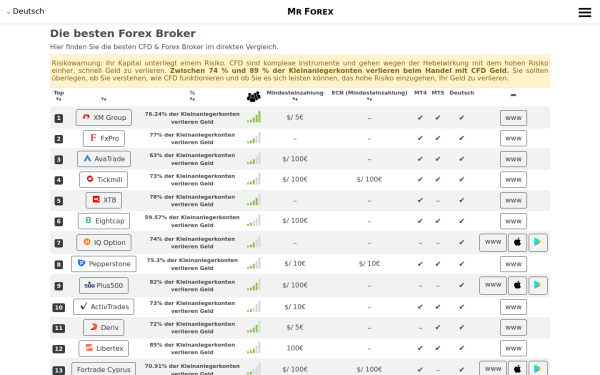Open the Deriv broker button
Image resolution: width=600 pixels, height=375 pixels.
pyautogui.click(x=104, y=327)
